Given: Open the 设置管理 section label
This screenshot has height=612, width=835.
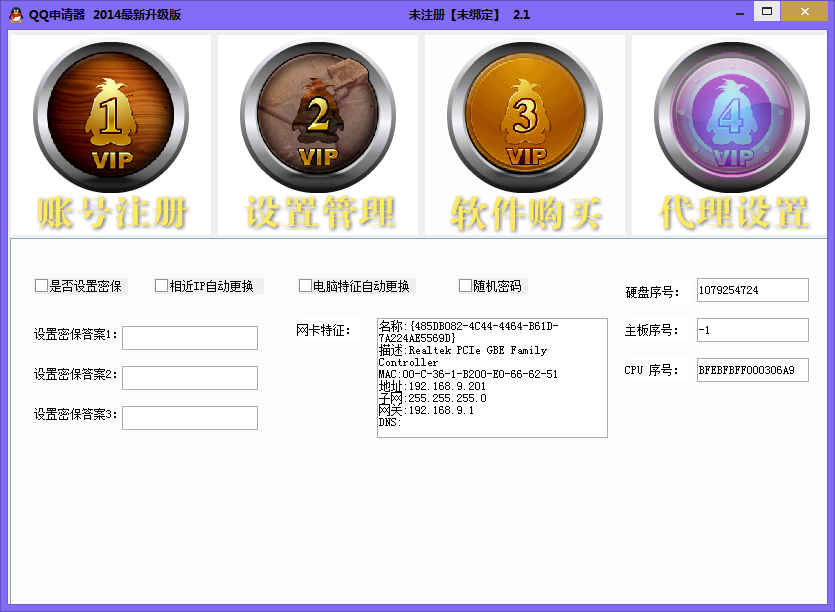Looking at the screenshot, I should pos(317,209).
